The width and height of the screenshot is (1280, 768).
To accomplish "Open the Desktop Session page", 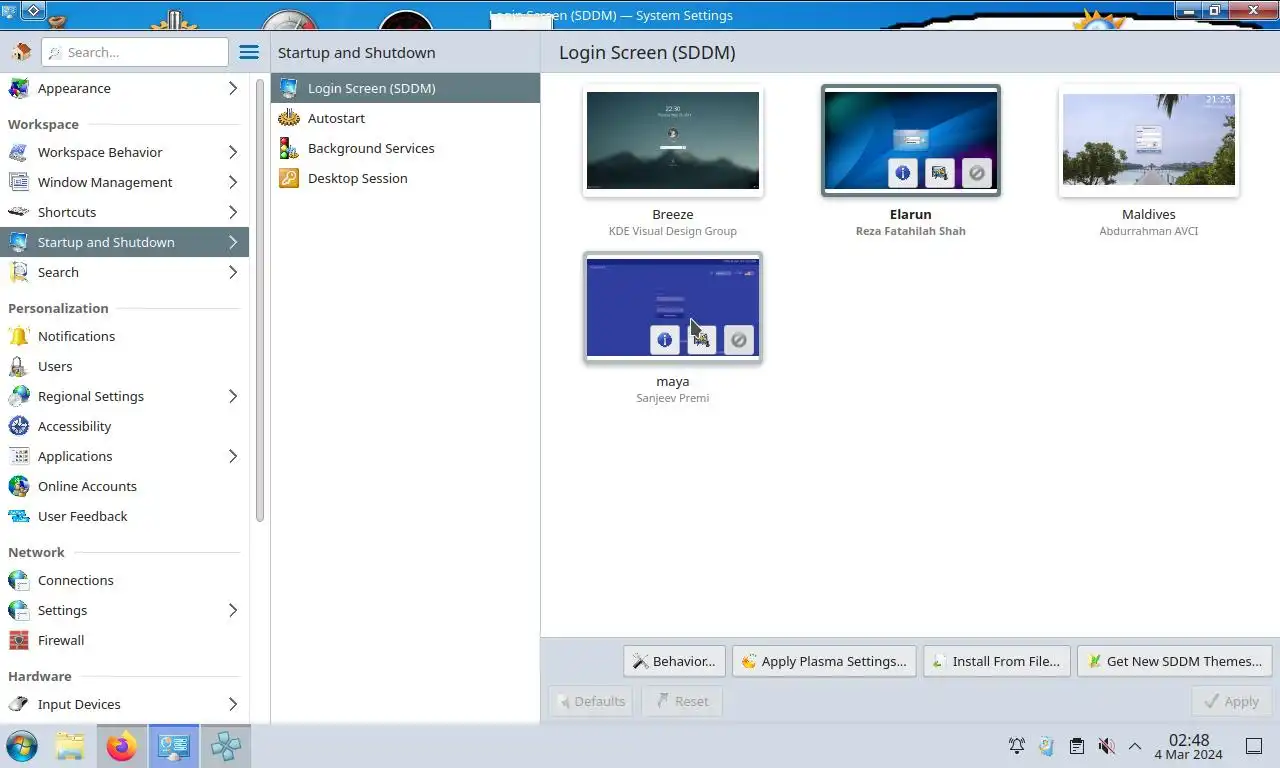I will (405, 178).
